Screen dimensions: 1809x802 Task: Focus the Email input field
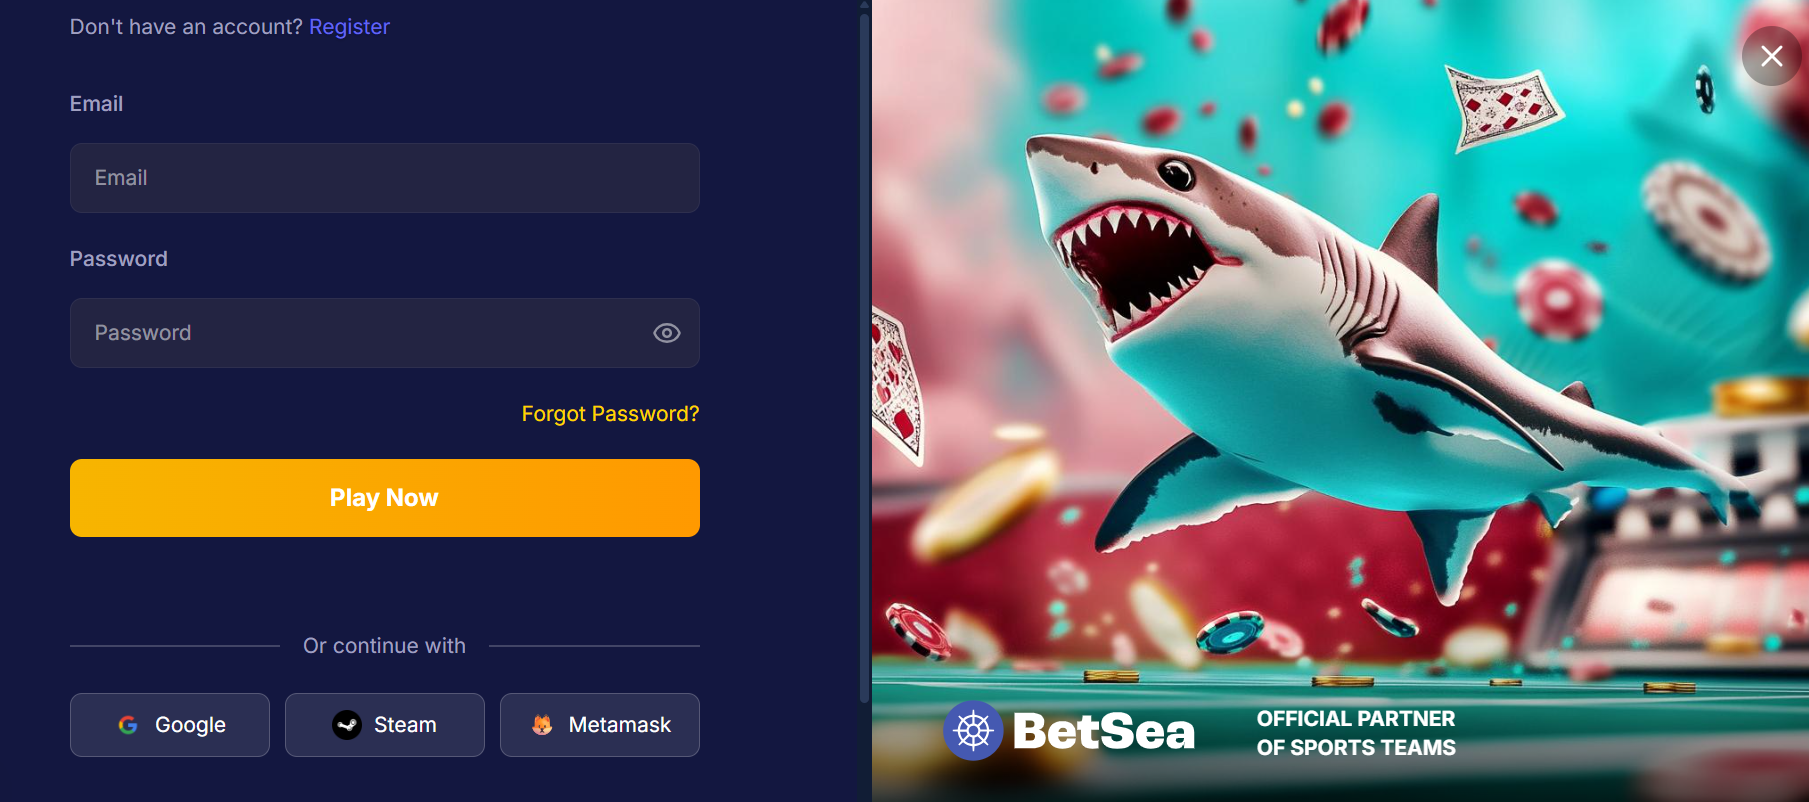(x=385, y=178)
